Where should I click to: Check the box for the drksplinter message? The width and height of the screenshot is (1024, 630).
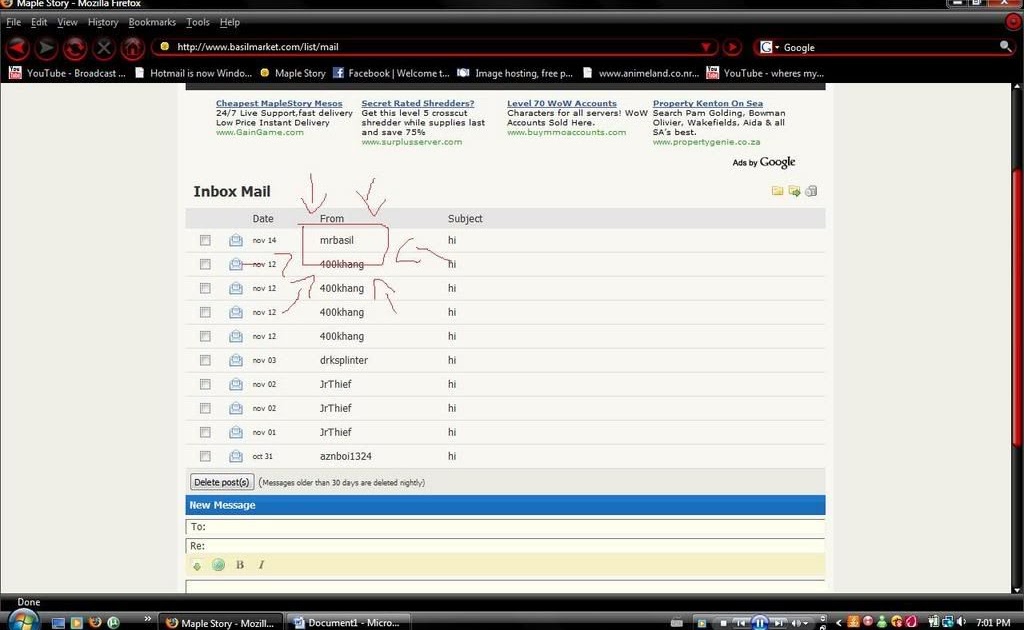tap(205, 360)
